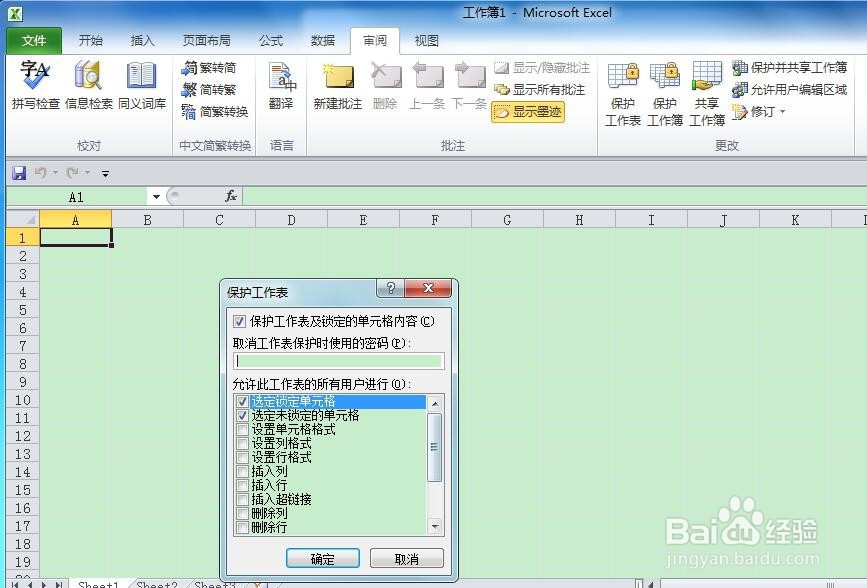This screenshot has height=588, width=867.
Task: Enable 删除行 permission checkbox
Action: [242, 528]
